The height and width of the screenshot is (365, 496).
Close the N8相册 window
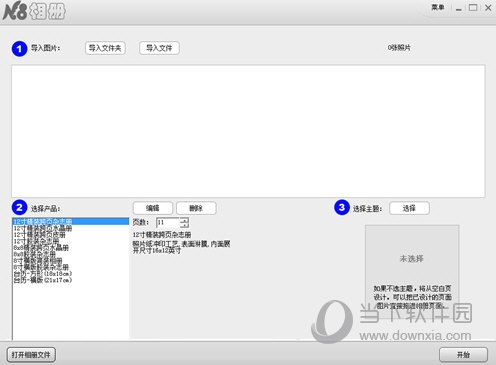(x=488, y=8)
